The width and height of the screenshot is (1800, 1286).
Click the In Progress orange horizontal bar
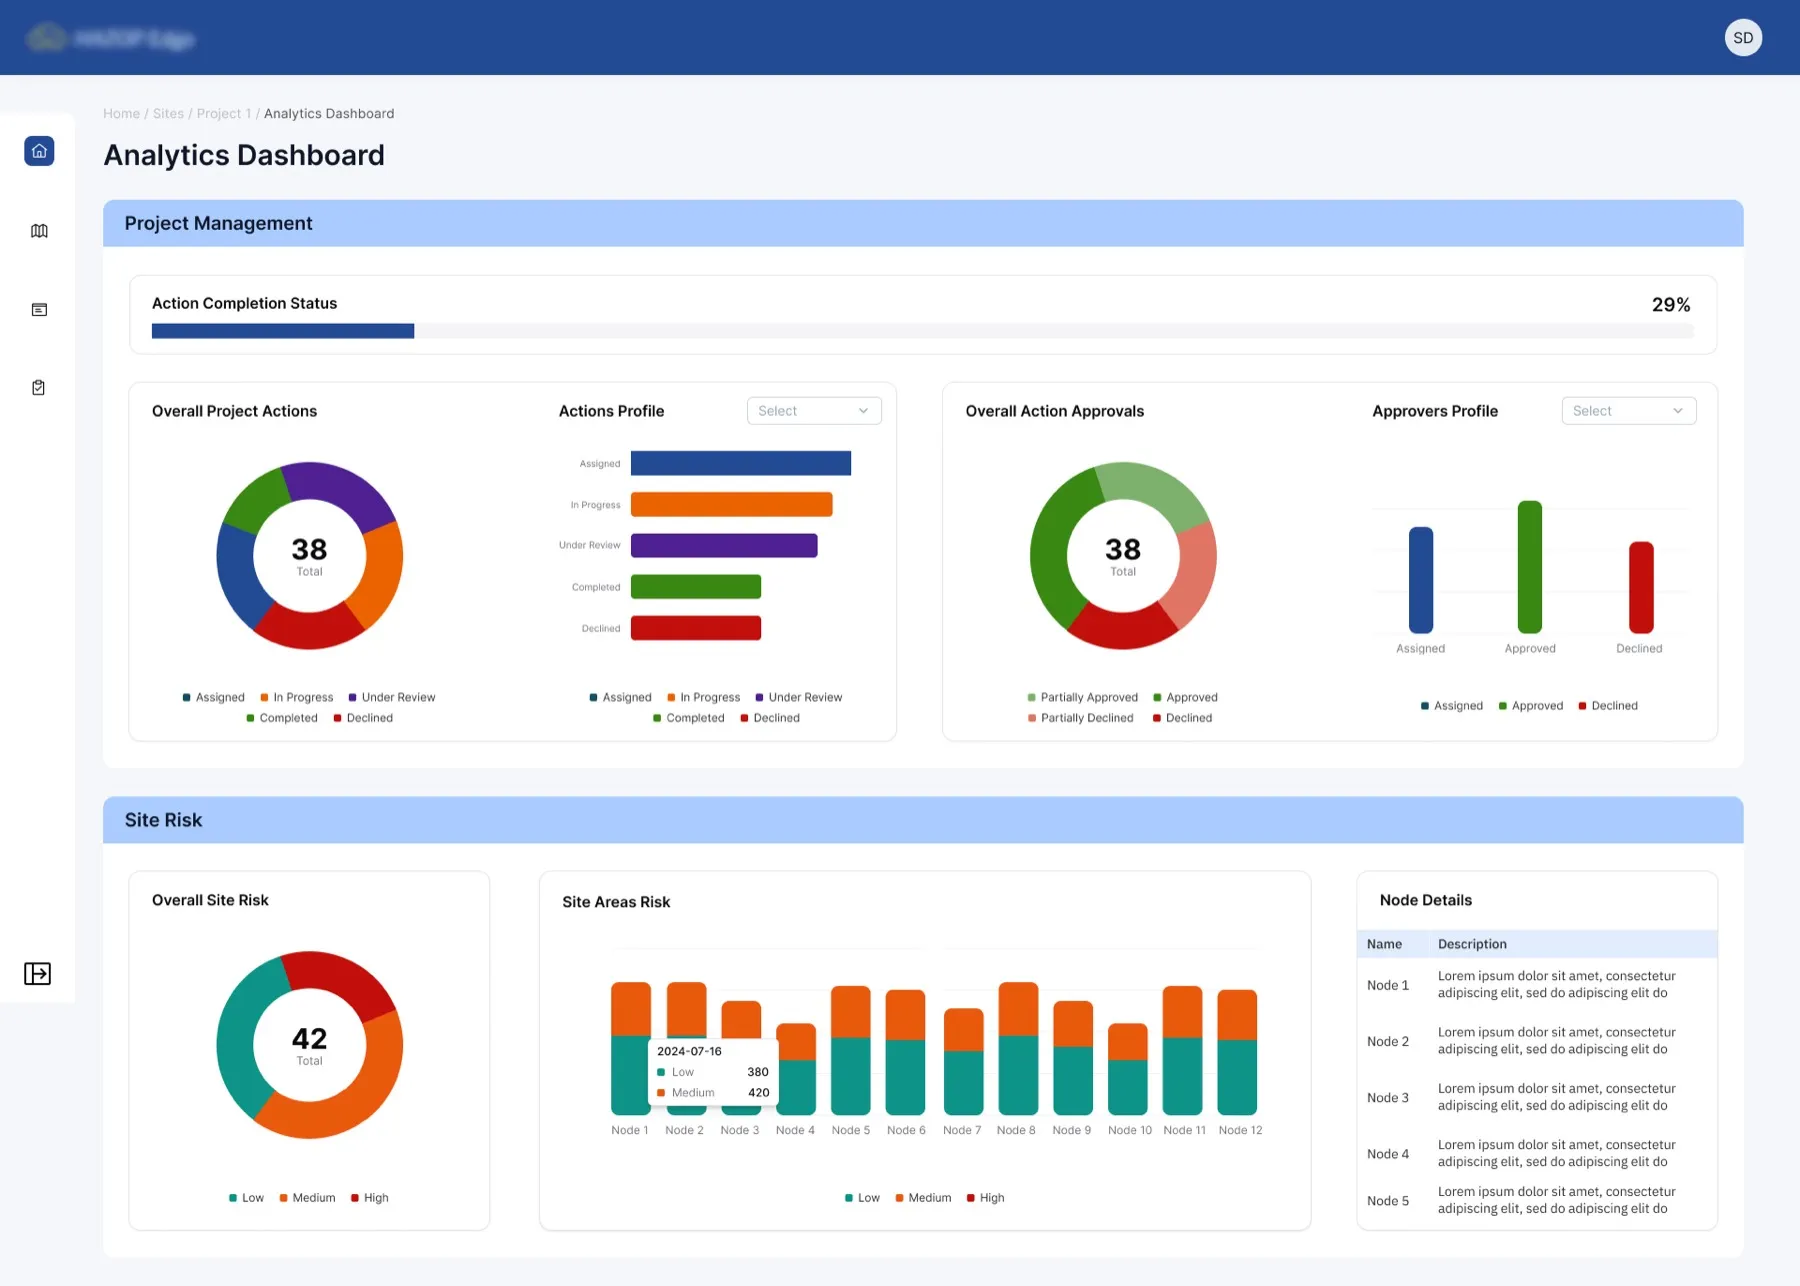pyautogui.click(x=732, y=504)
